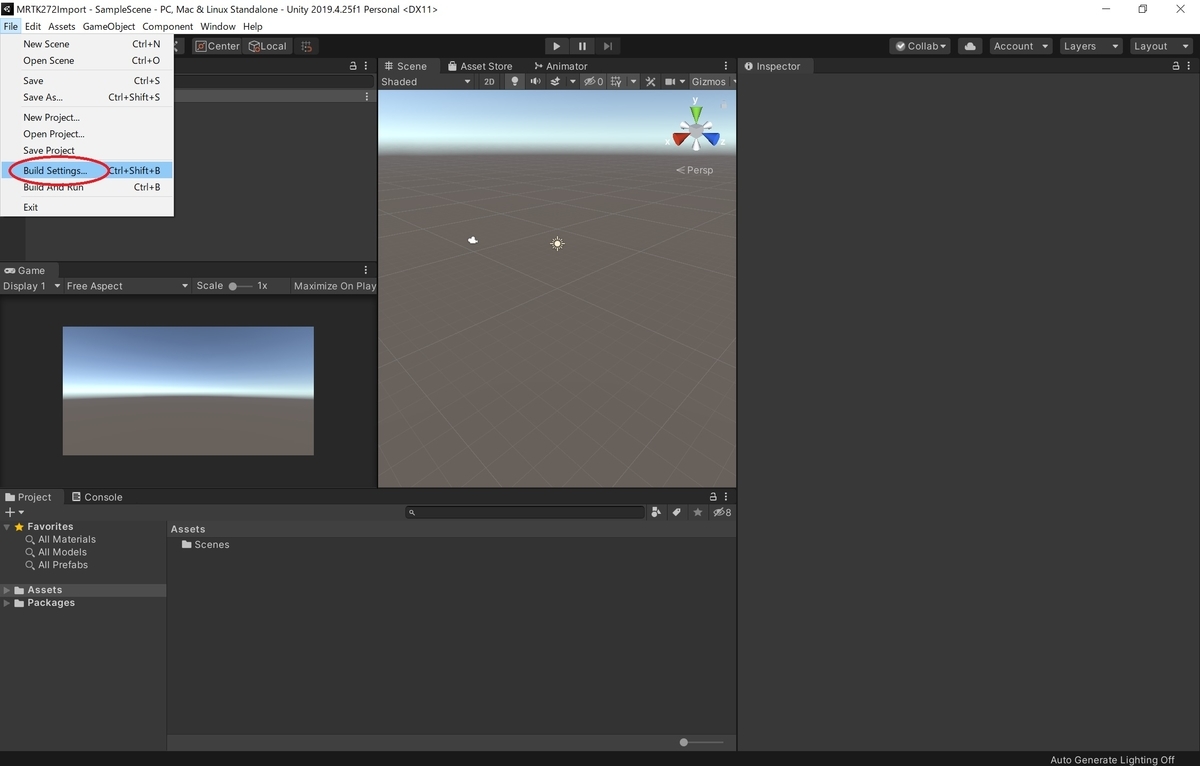Select the Main Camera gizmo in scene
Viewport: 1200px width, 766px height.
[x=473, y=240]
